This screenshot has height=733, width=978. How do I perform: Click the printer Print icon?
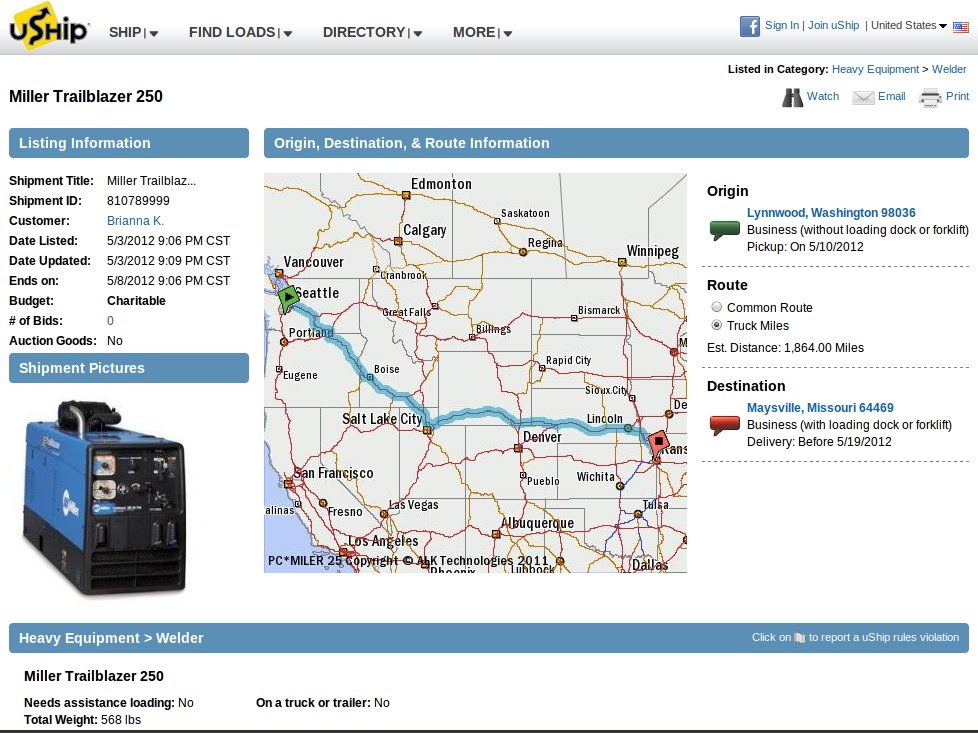[x=930, y=97]
